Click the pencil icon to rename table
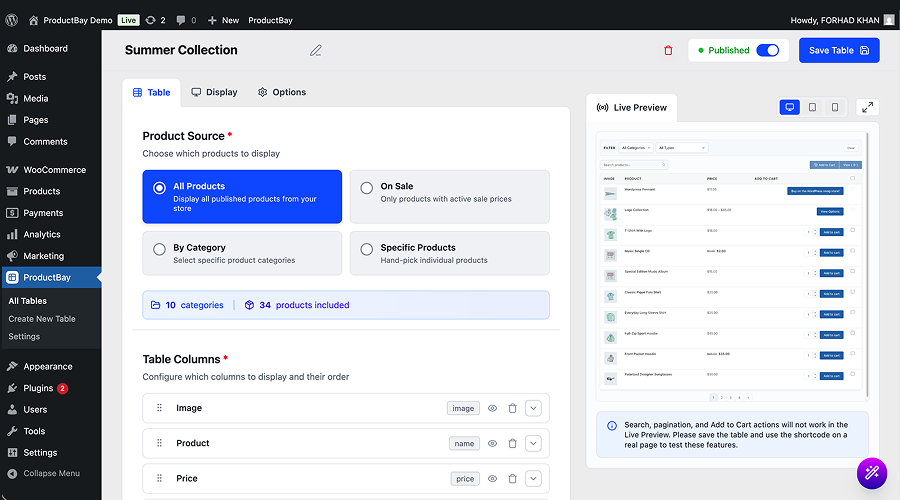Screen dimensions: 900x500 pos(316,50)
